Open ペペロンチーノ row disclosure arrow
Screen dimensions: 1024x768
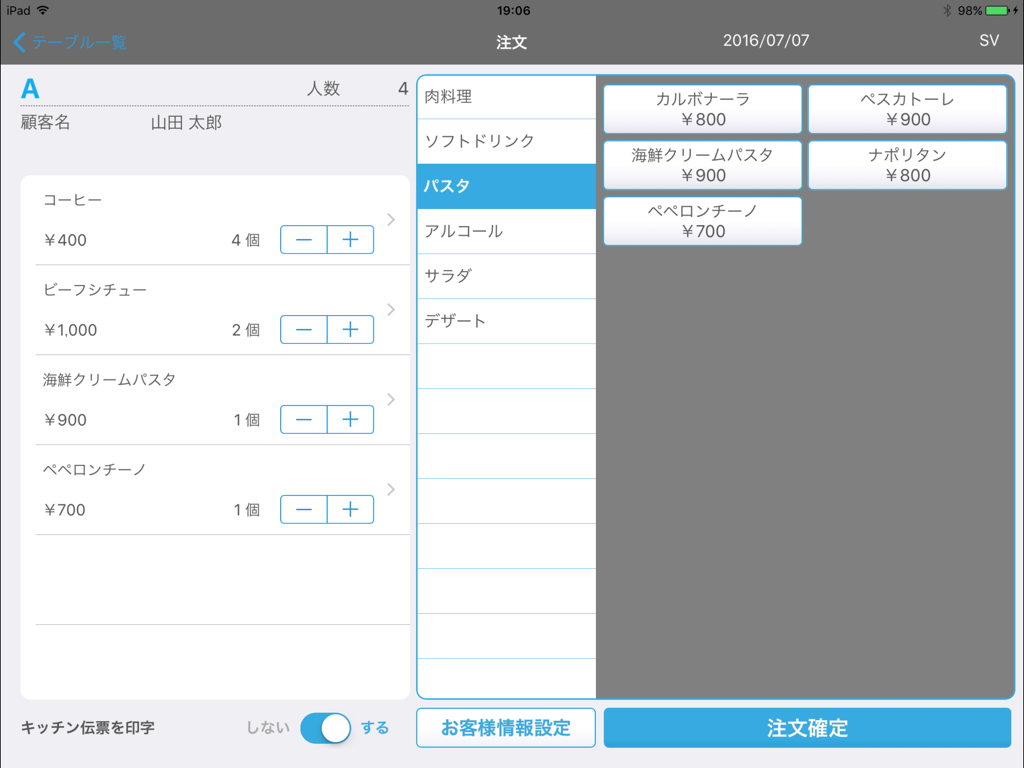click(391, 490)
